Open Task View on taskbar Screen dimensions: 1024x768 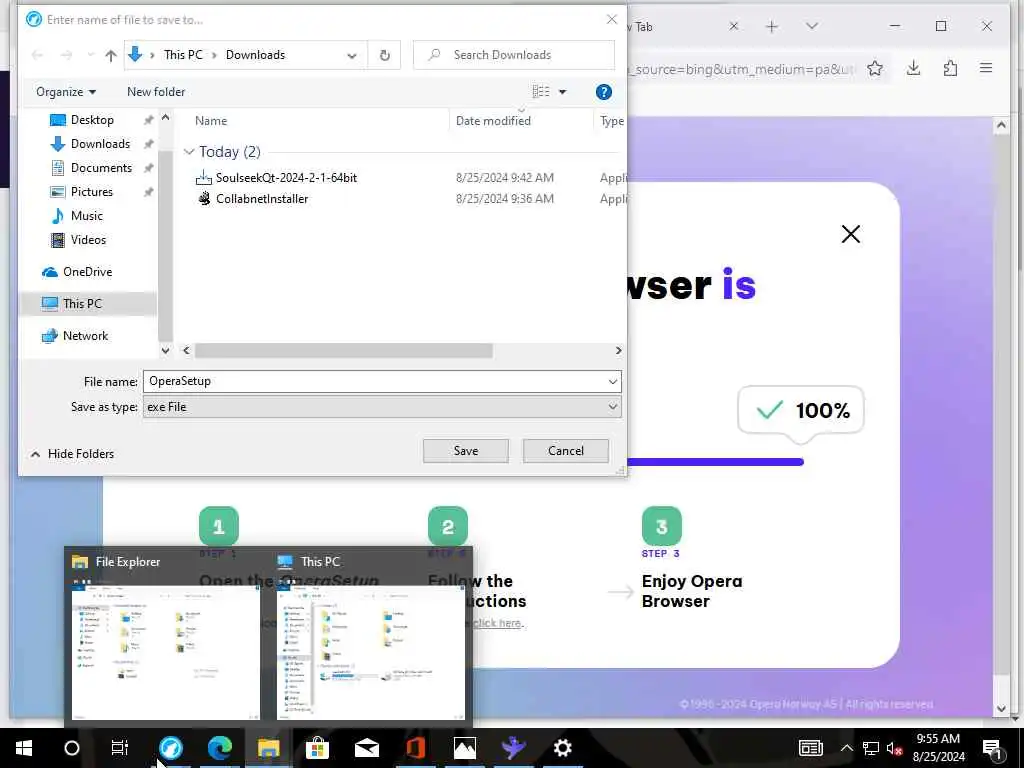120,748
